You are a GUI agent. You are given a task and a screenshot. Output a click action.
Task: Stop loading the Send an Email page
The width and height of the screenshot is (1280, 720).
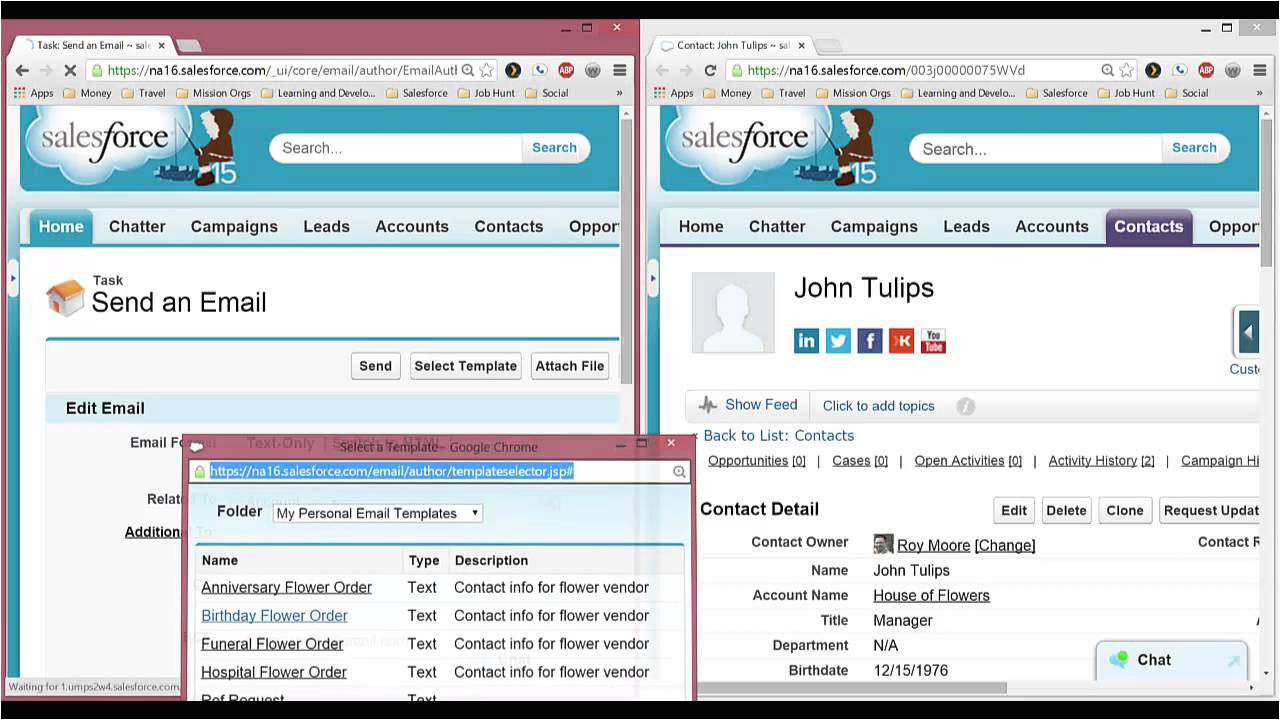(70, 70)
